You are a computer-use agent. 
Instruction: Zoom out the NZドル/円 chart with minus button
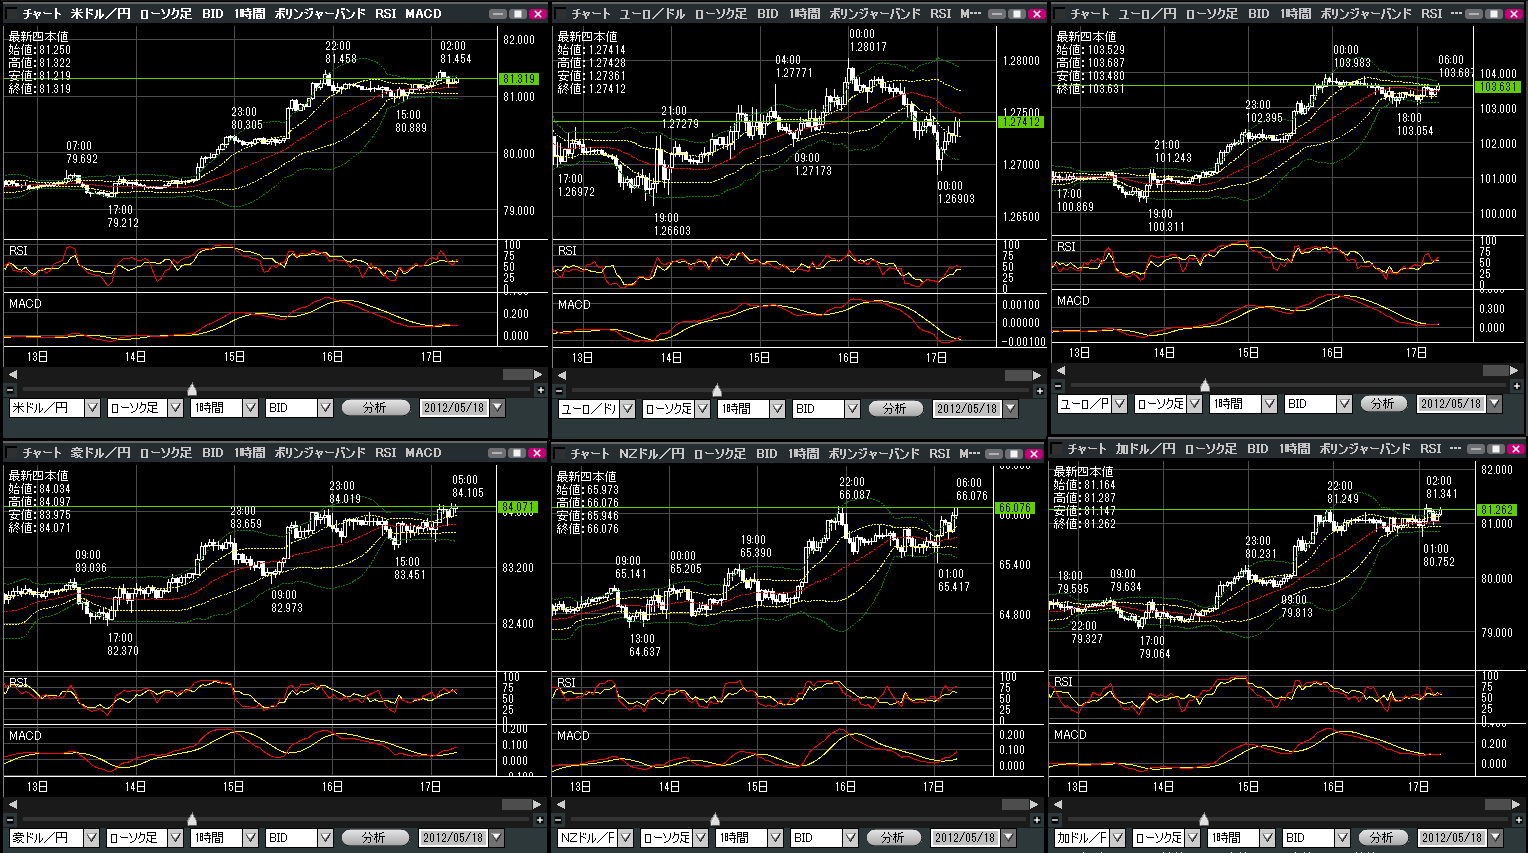tap(558, 820)
